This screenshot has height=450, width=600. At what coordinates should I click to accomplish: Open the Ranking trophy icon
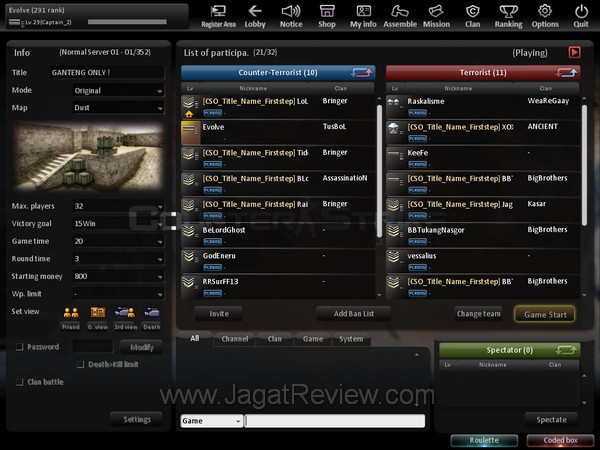(x=509, y=16)
